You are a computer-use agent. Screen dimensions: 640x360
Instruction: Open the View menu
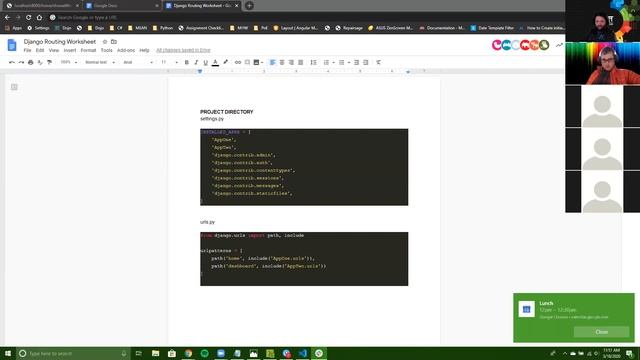click(54, 50)
